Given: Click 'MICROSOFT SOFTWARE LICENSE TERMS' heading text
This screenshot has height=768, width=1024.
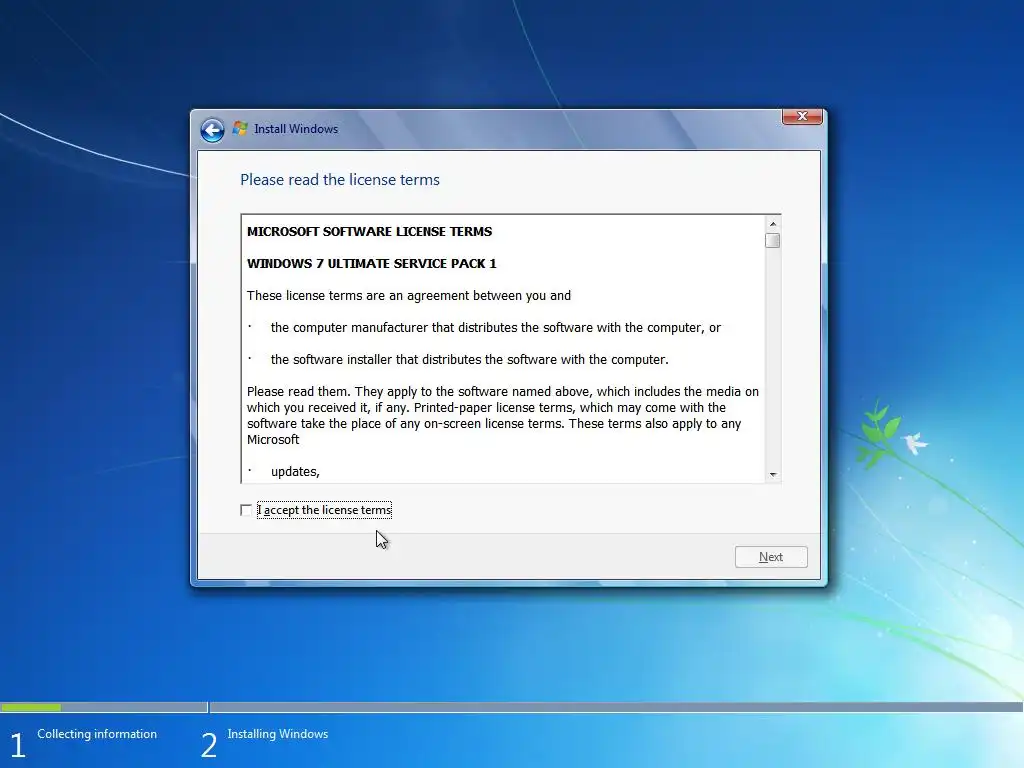Looking at the screenshot, I should tap(370, 231).
